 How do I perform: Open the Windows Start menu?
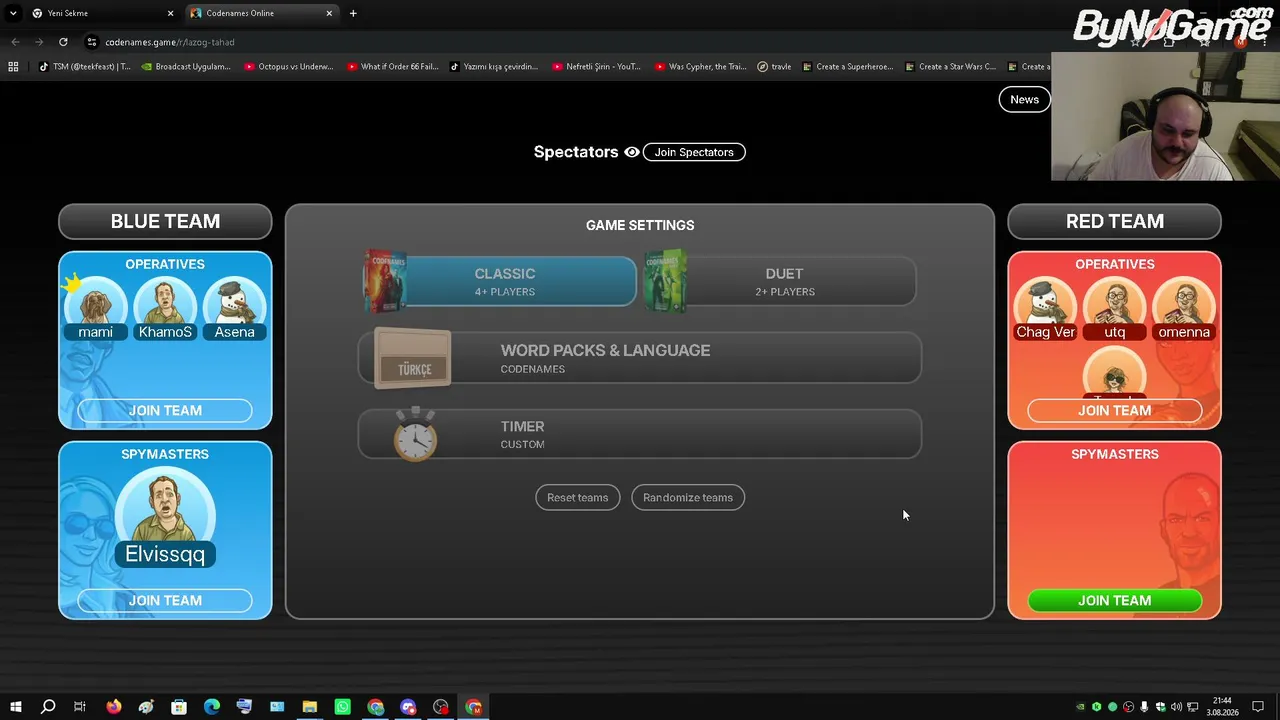point(15,707)
